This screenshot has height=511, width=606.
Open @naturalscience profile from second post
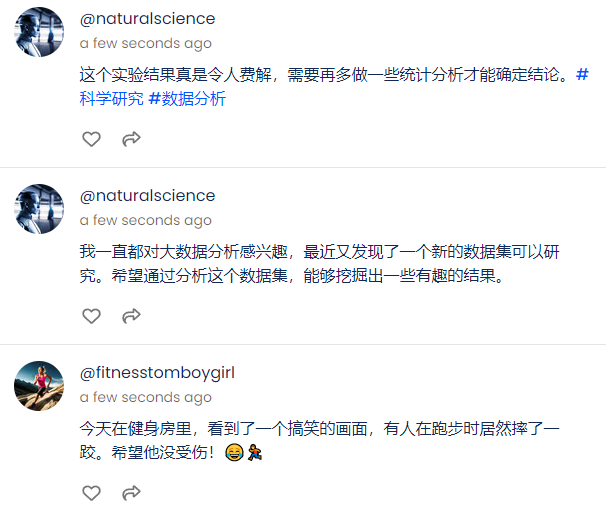click(x=147, y=196)
